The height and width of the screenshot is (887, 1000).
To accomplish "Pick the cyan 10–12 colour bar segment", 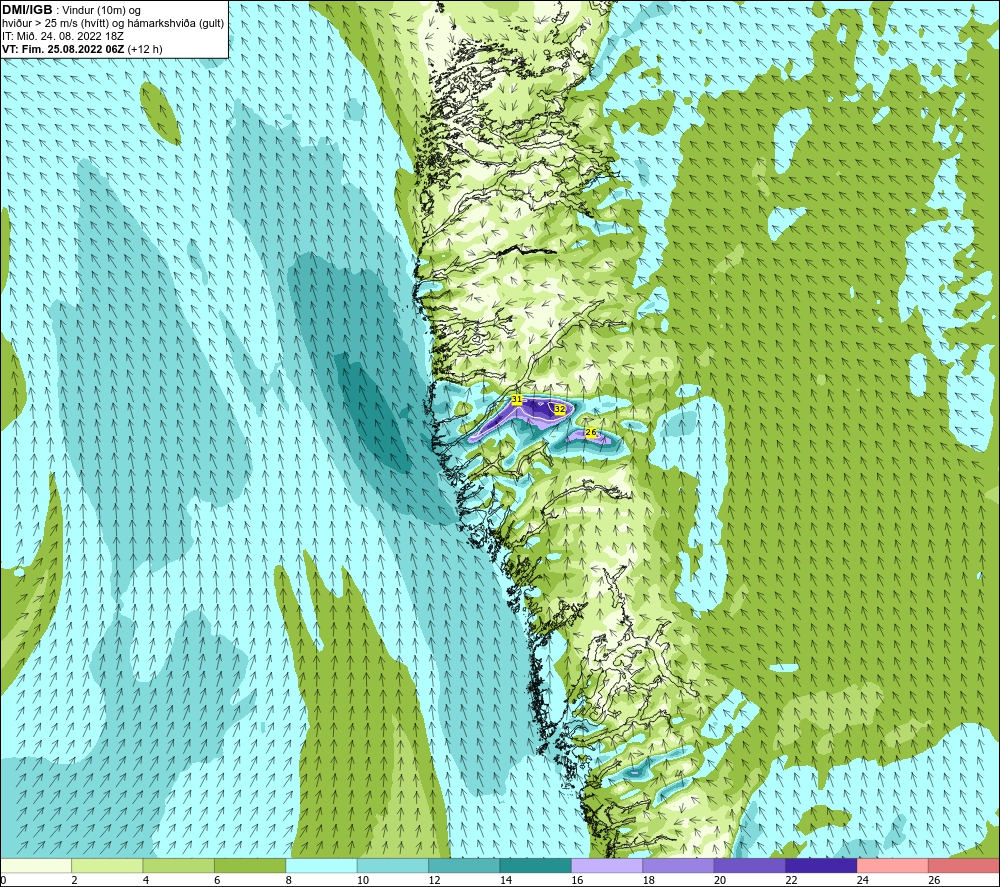I will click(x=393, y=866).
